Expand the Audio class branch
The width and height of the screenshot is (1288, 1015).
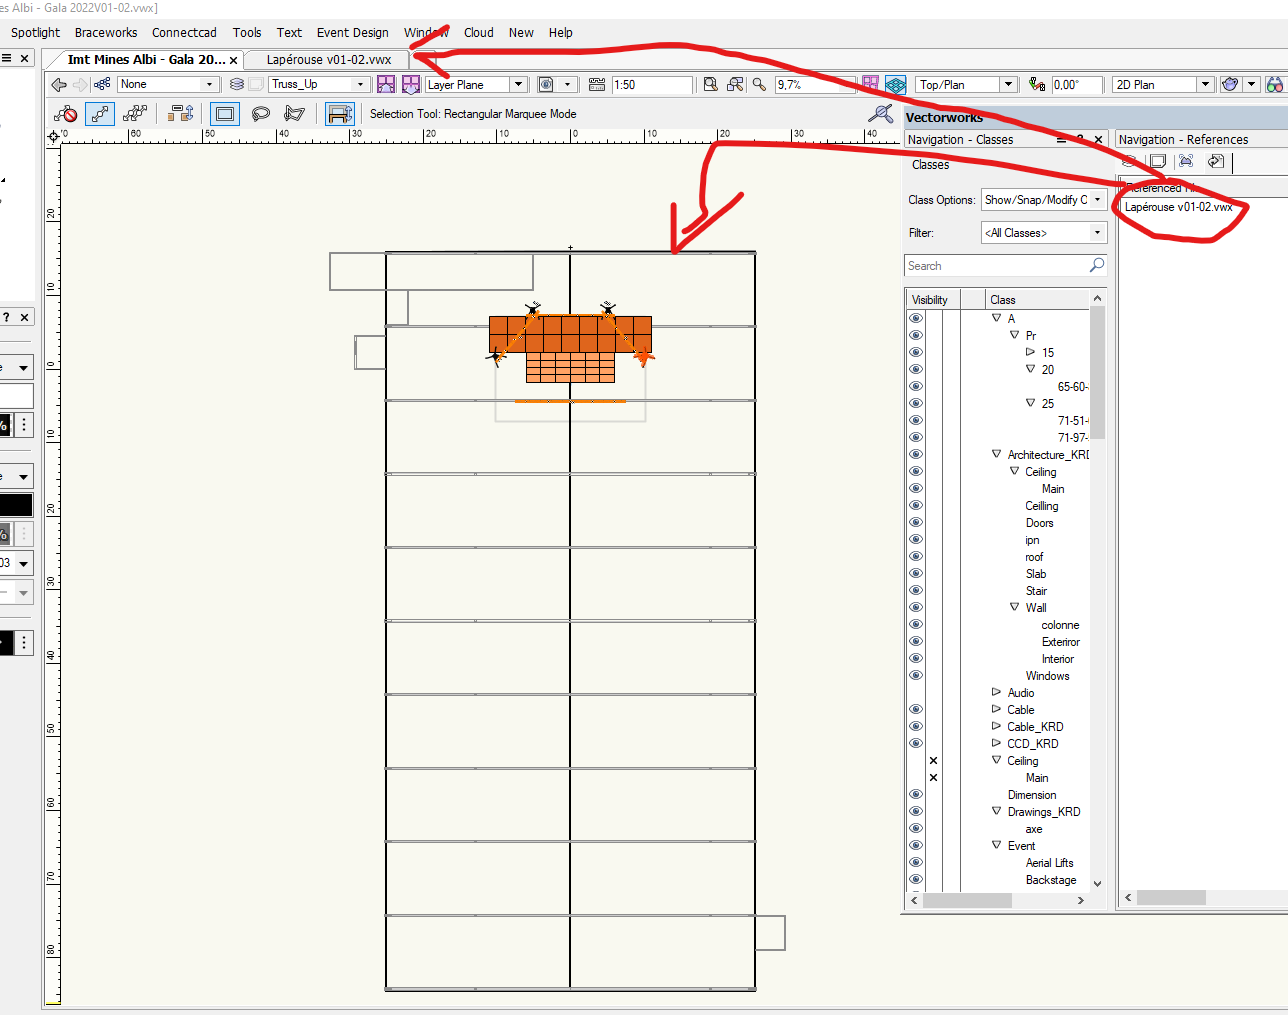[996, 692]
